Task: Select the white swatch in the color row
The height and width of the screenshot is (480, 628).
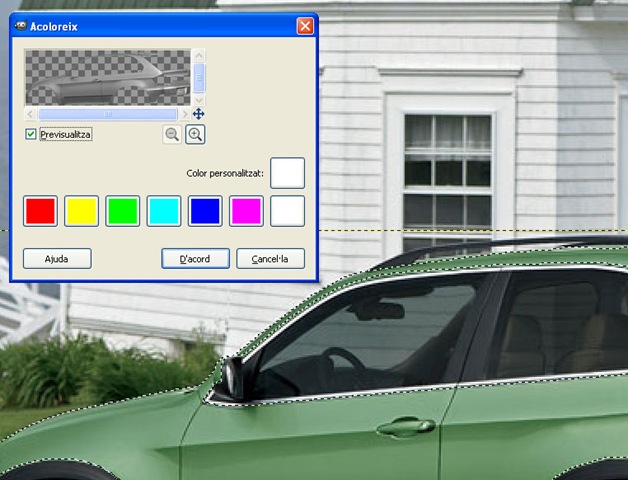Action: point(288,211)
